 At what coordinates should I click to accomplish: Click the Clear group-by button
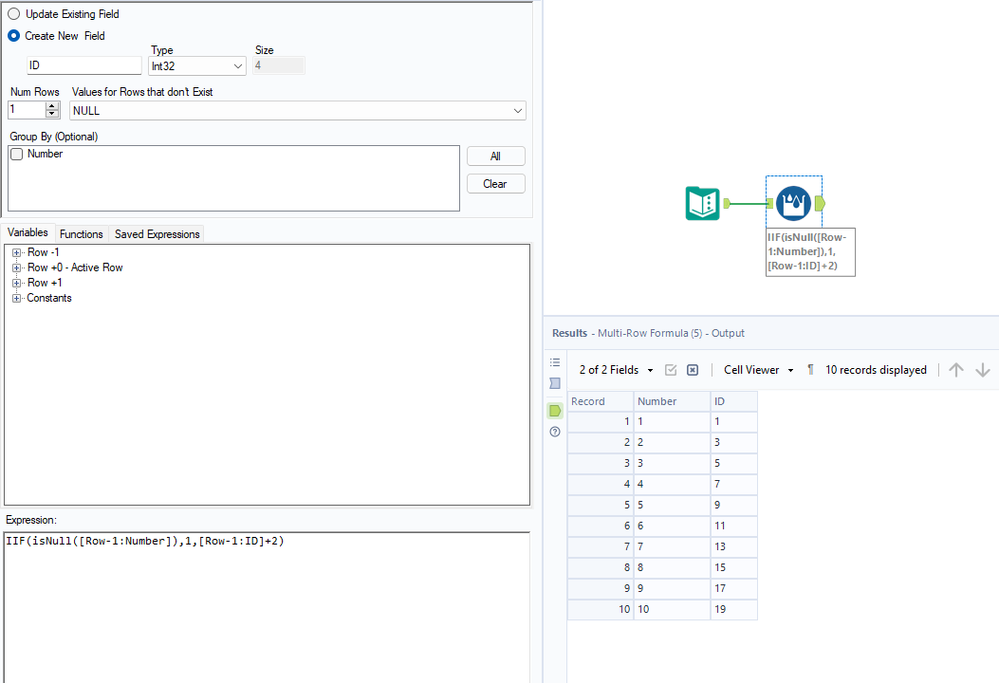pyautogui.click(x=496, y=184)
